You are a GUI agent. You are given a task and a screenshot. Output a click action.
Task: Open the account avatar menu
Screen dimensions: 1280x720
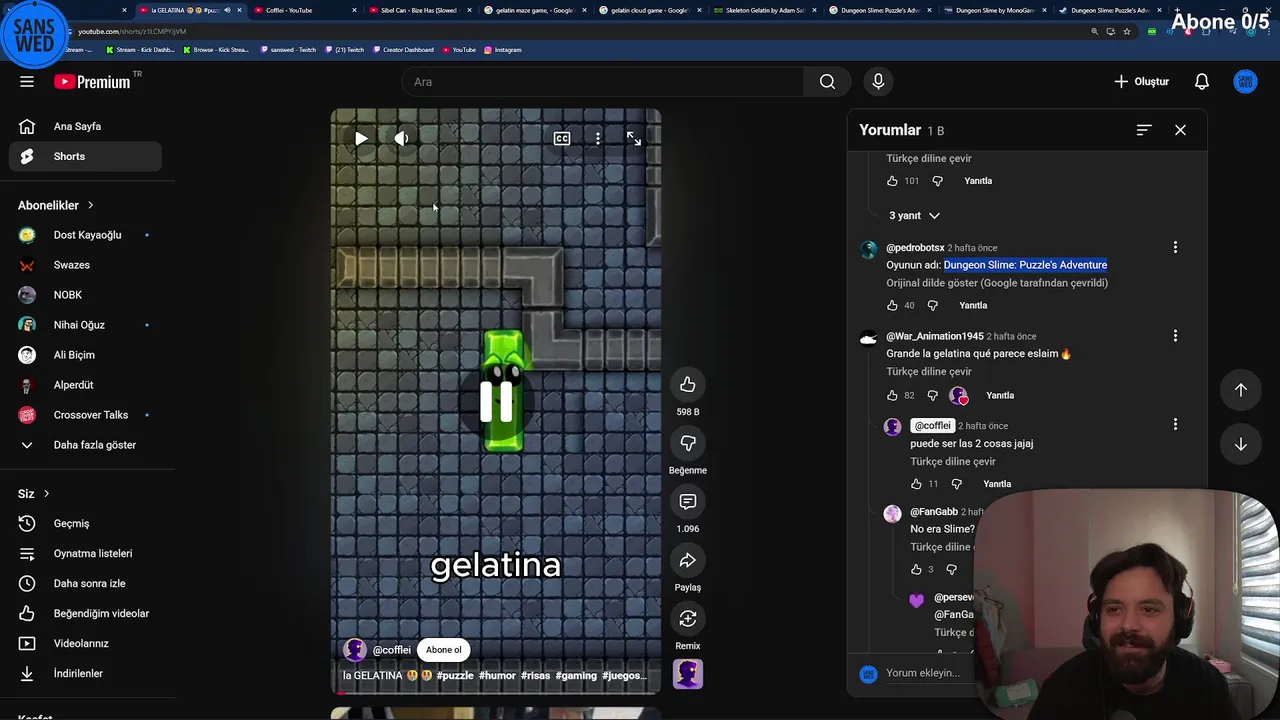point(1245,82)
